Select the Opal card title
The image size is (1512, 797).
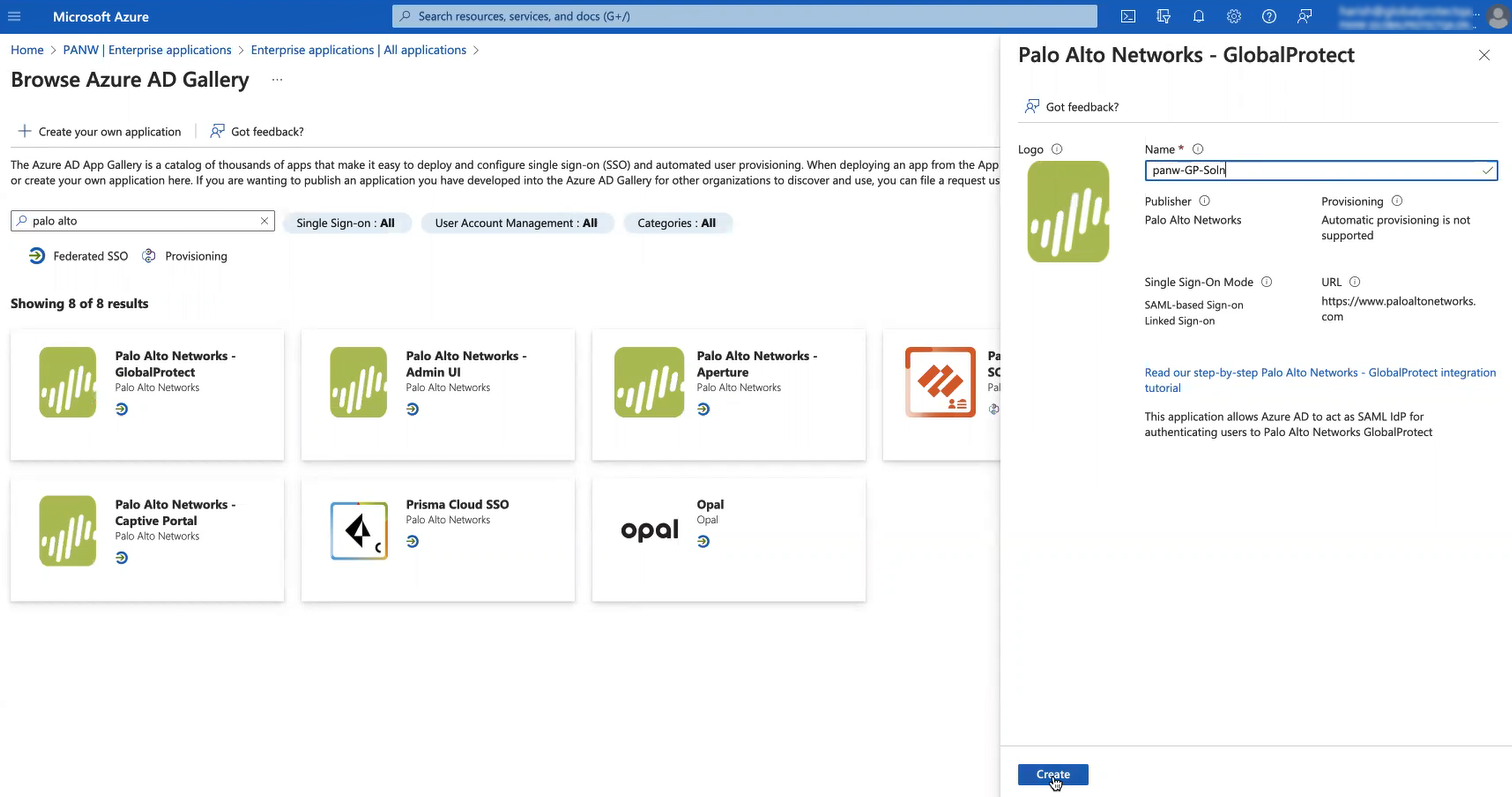(x=710, y=504)
